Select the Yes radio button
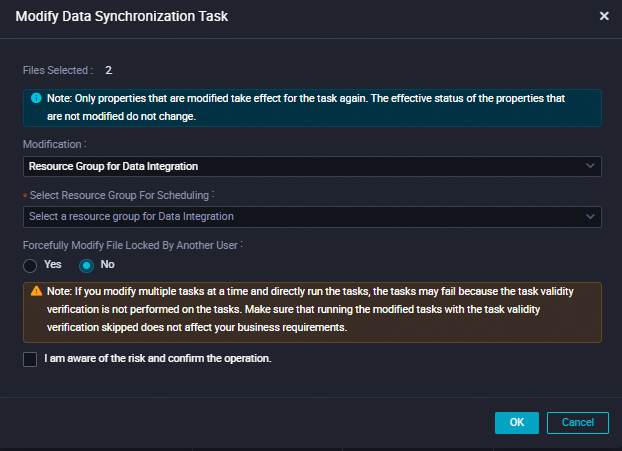Screen dimensions: 622x451 (x=31, y=265)
